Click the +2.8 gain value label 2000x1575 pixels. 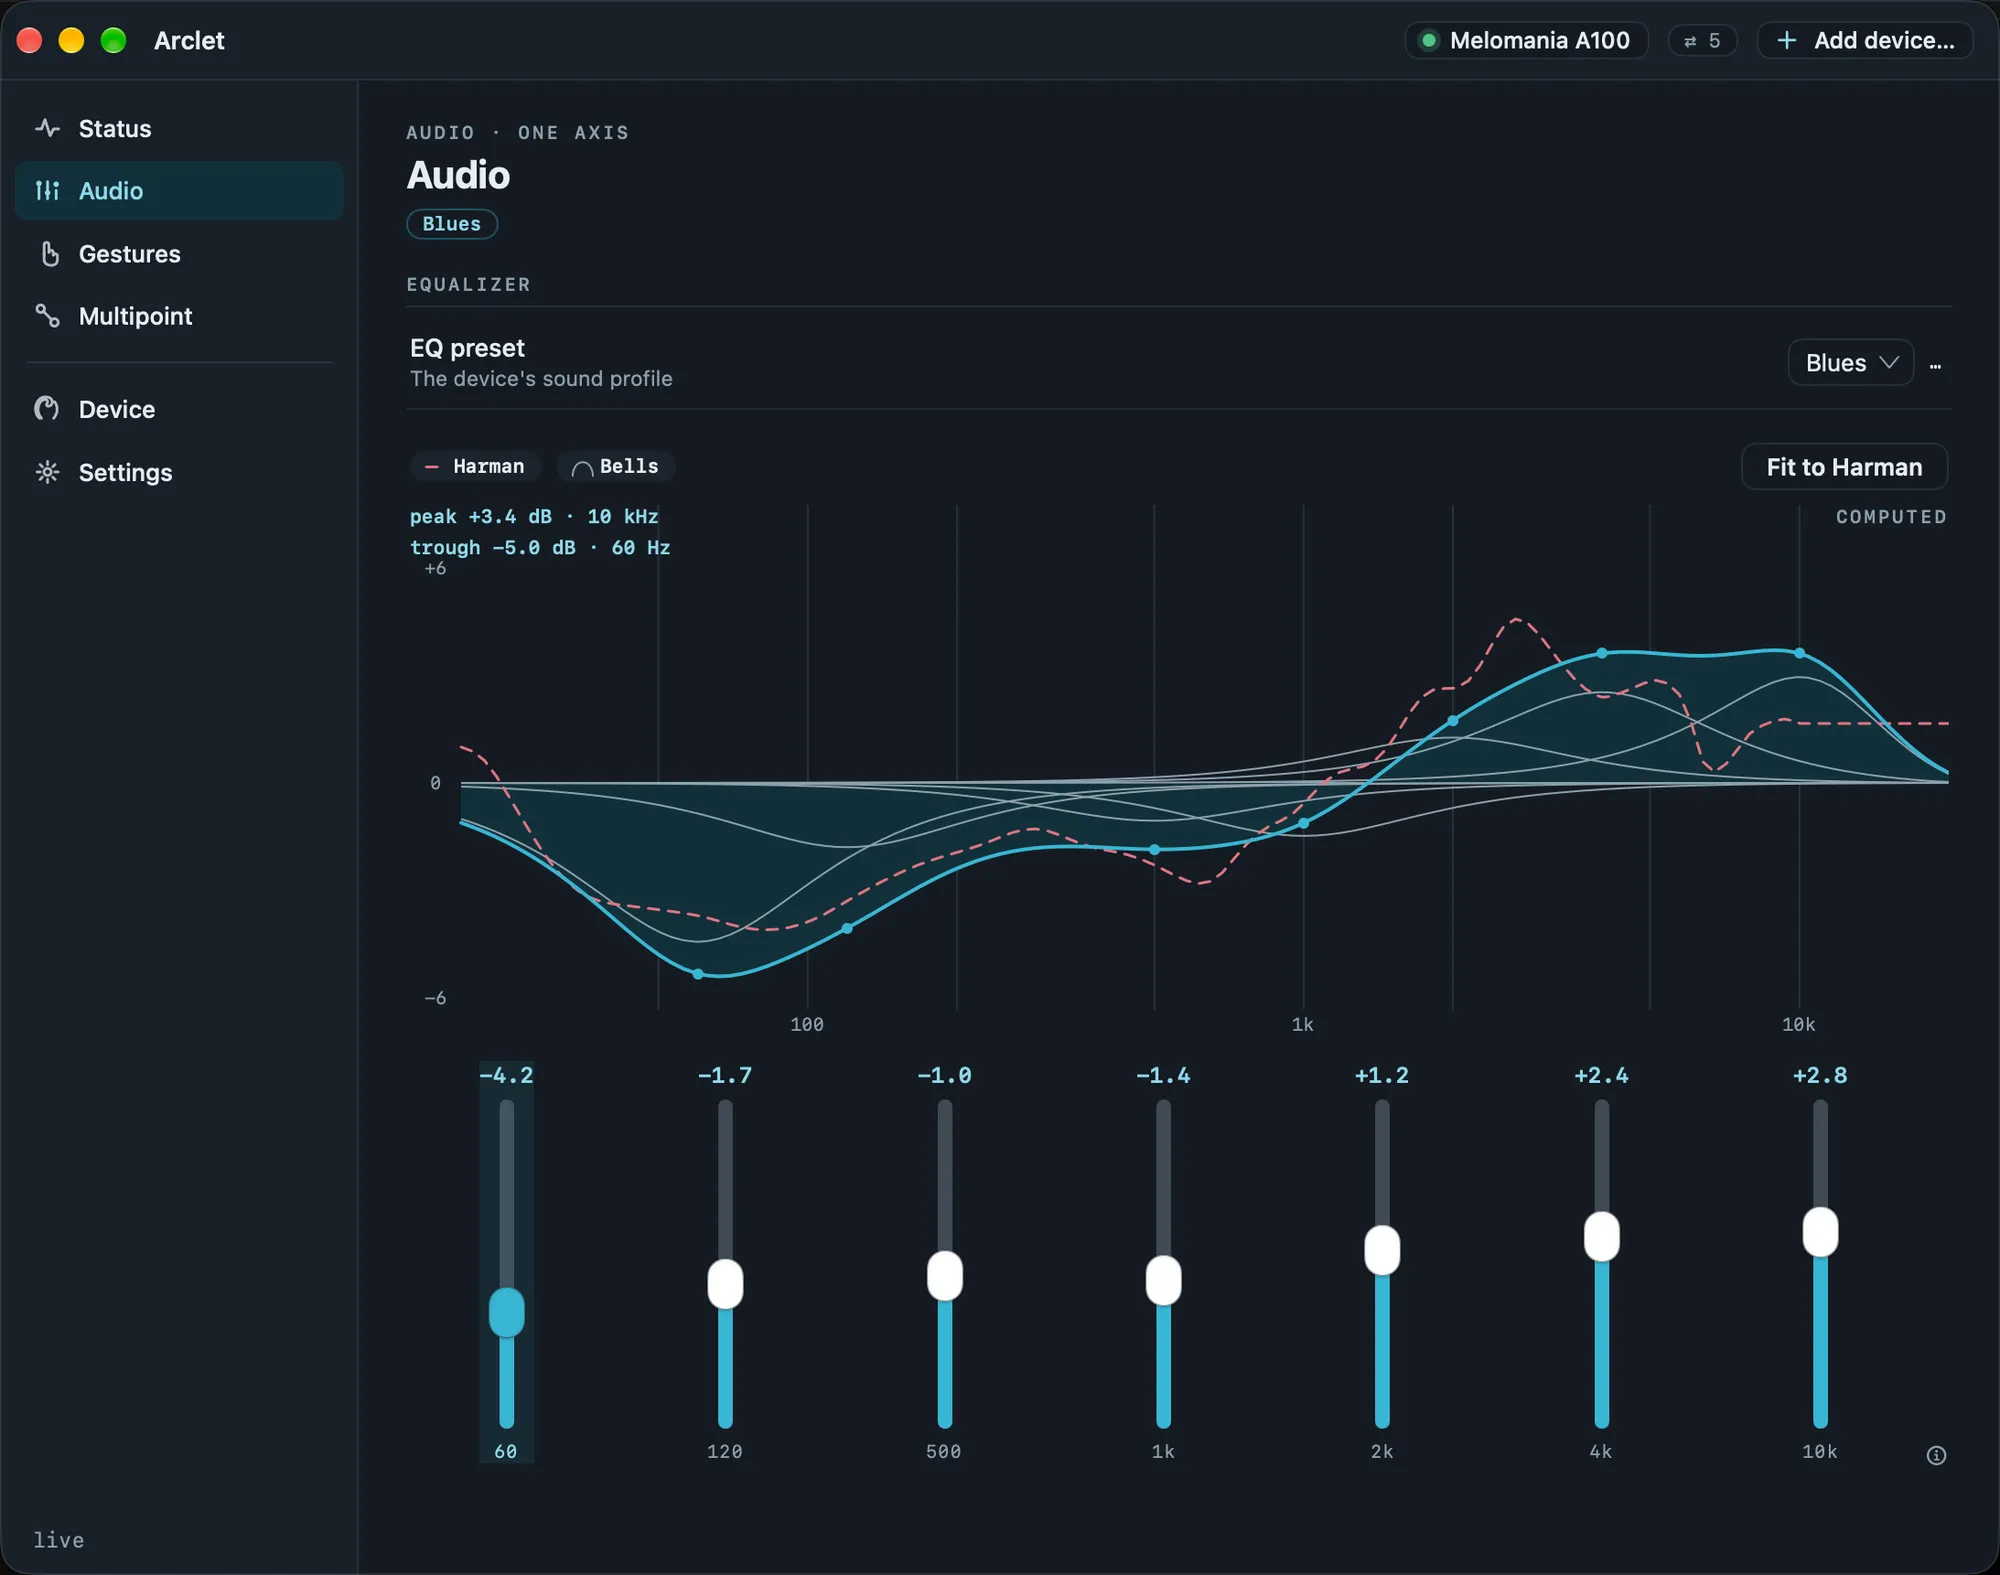pyautogui.click(x=1820, y=1075)
